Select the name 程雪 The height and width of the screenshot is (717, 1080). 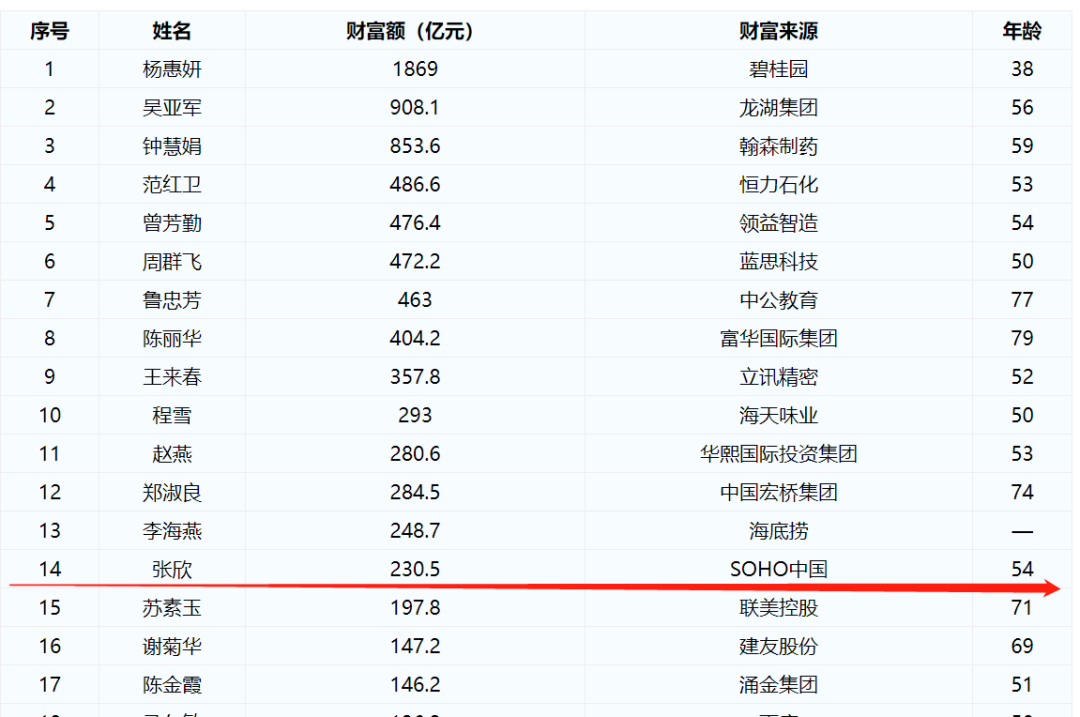(172, 415)
